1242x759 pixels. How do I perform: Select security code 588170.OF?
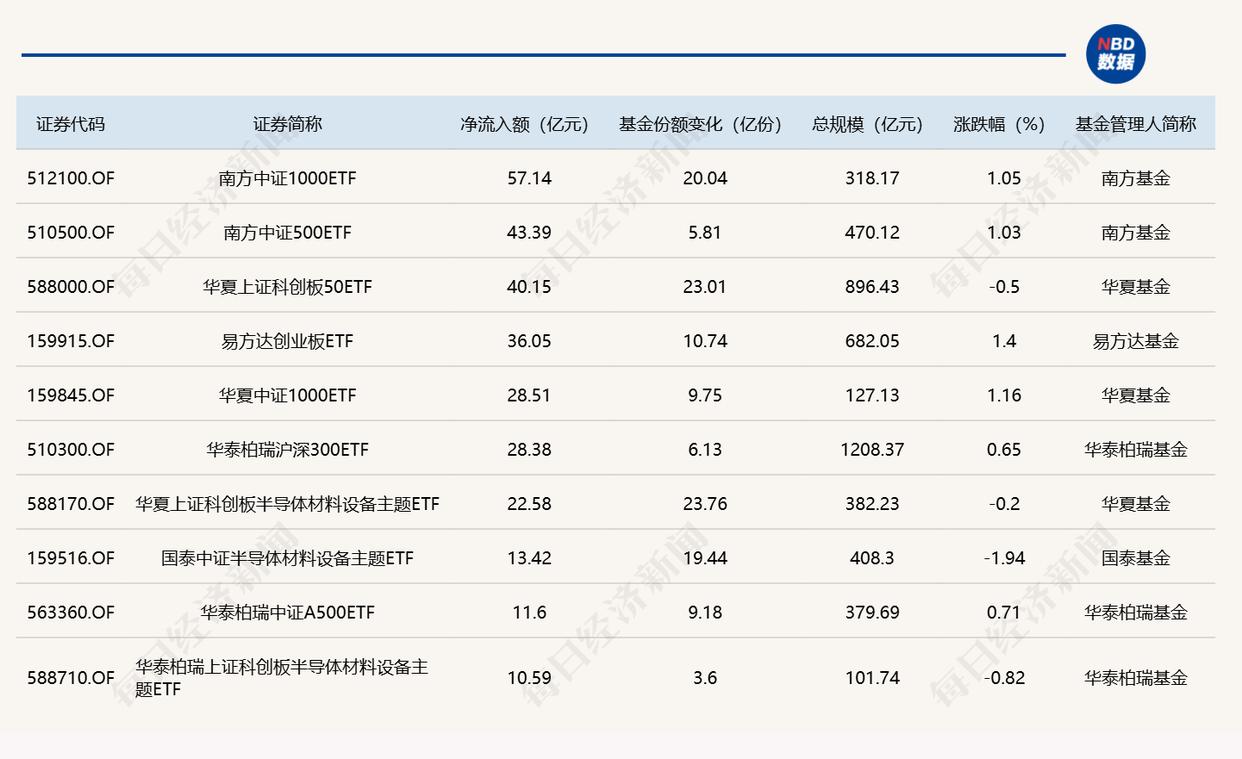[71, 503]
